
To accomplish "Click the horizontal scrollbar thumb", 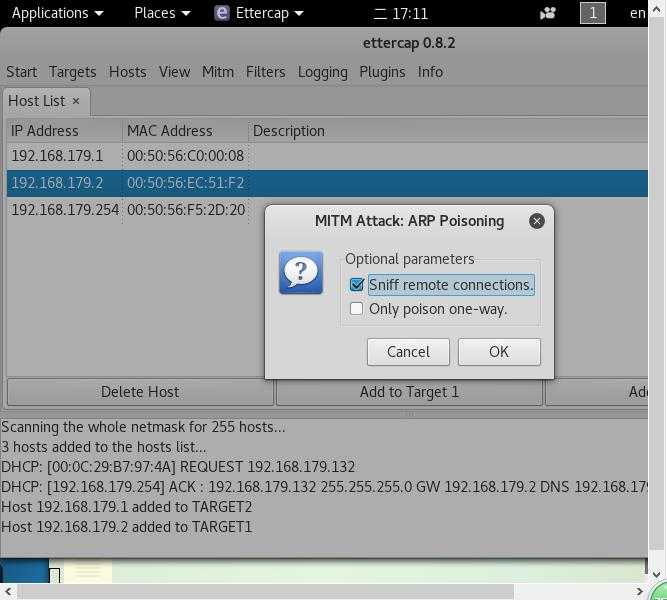I will (x=265, y=591).
